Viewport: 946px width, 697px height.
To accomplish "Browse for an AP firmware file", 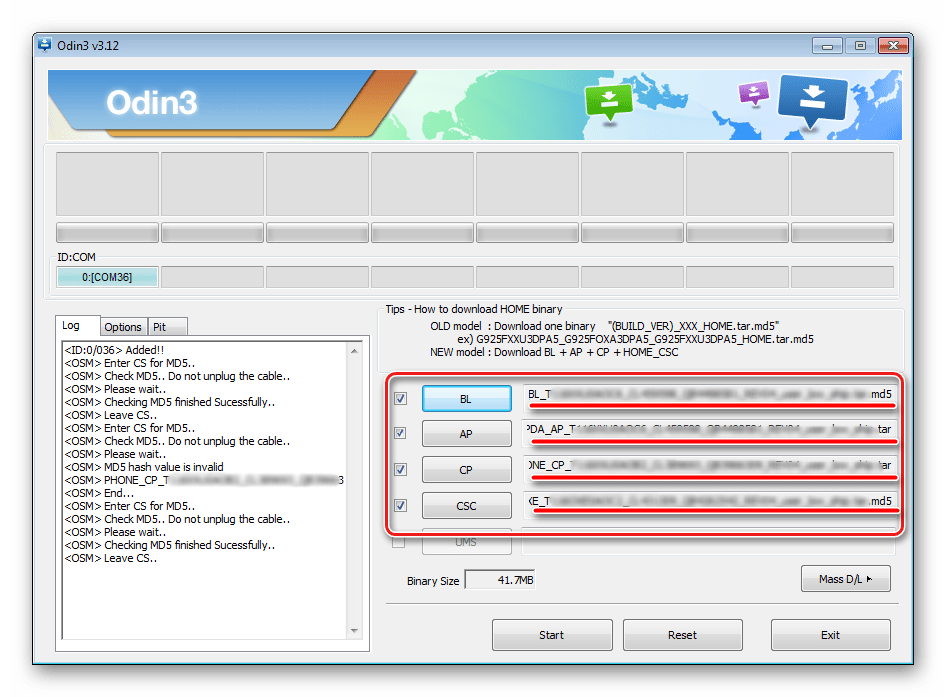I will click(x=466, y=434).
